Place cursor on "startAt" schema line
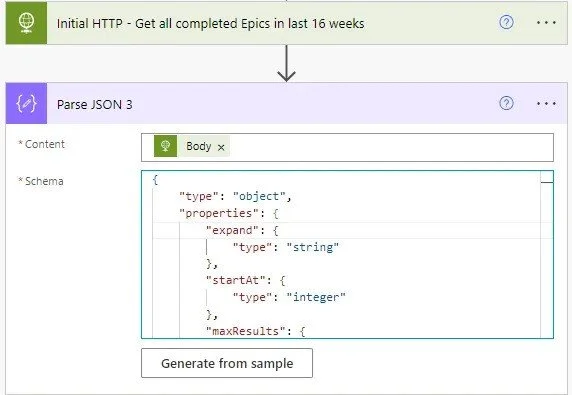This screenshot has height=395, width=572. [246, 280]
